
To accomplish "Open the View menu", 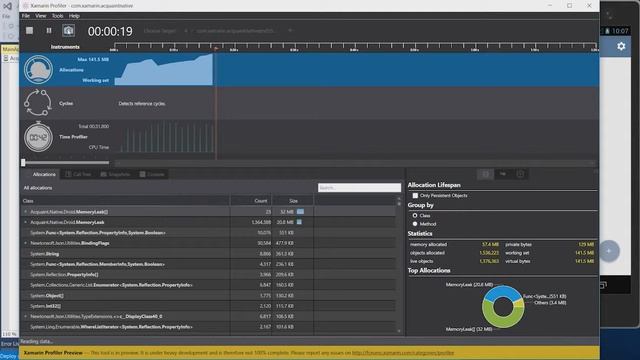I will pos(40,16).
